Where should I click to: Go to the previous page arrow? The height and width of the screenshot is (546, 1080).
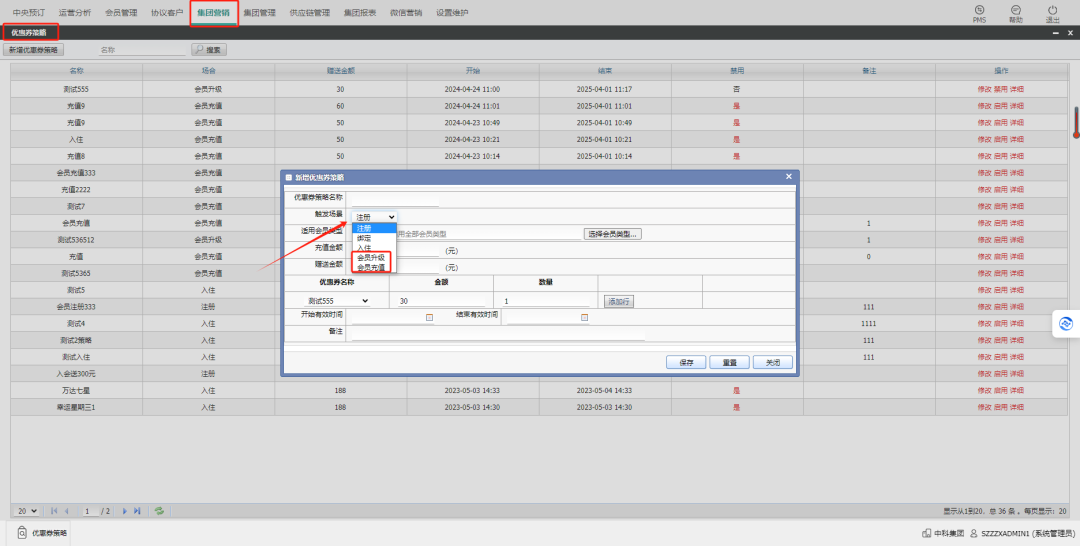tap(67, 511)
